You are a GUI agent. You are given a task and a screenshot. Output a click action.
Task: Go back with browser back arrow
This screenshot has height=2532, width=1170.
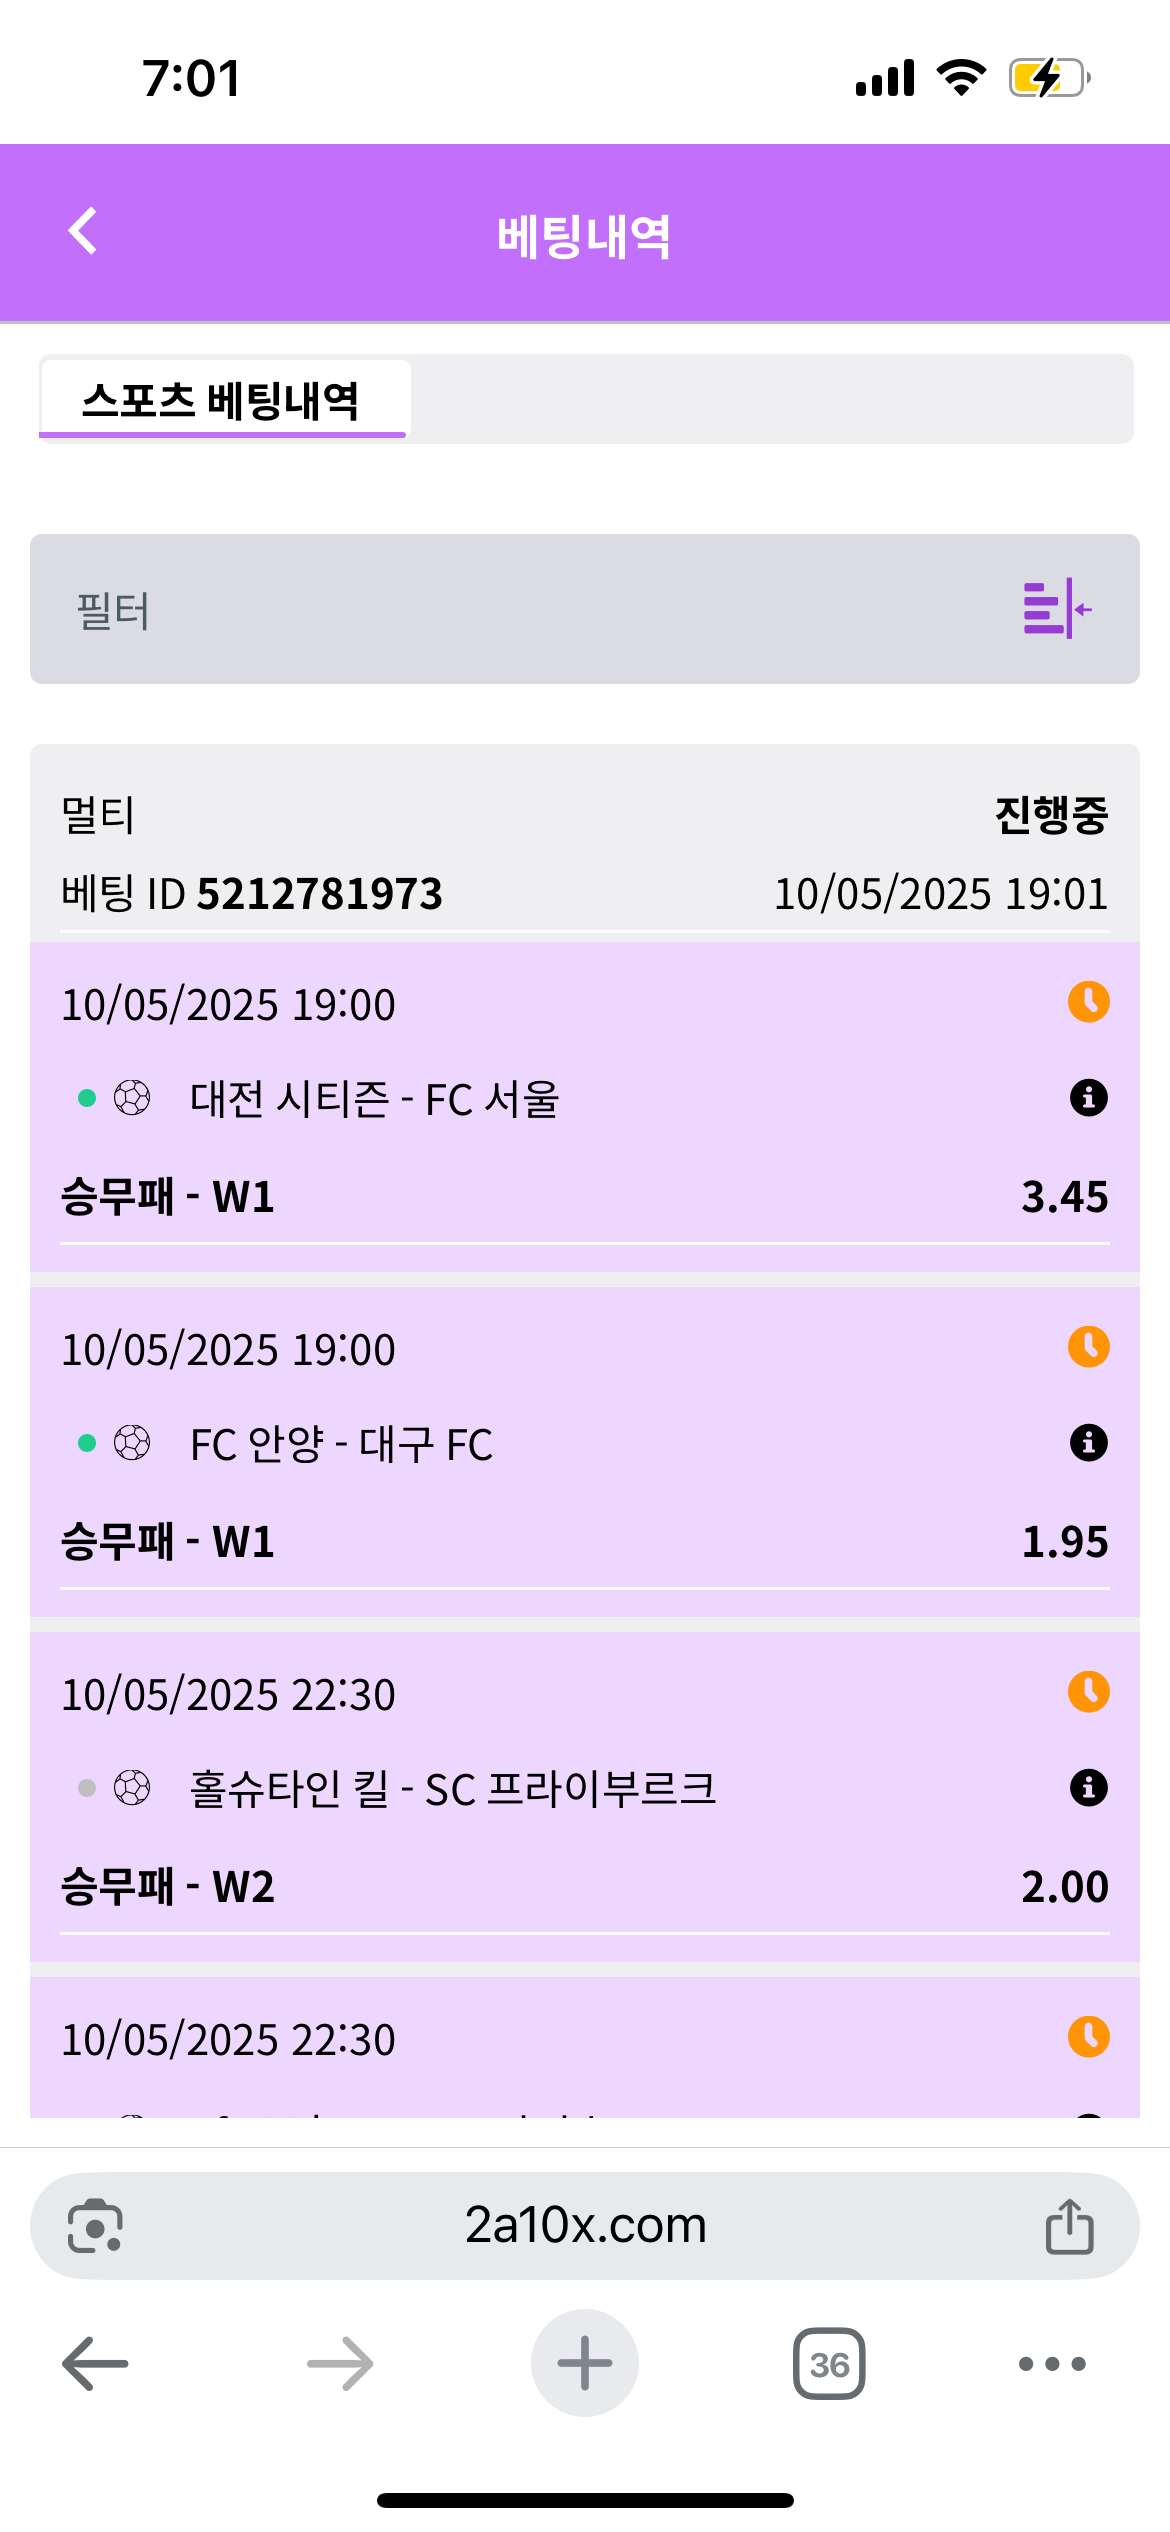[96, 2364]
